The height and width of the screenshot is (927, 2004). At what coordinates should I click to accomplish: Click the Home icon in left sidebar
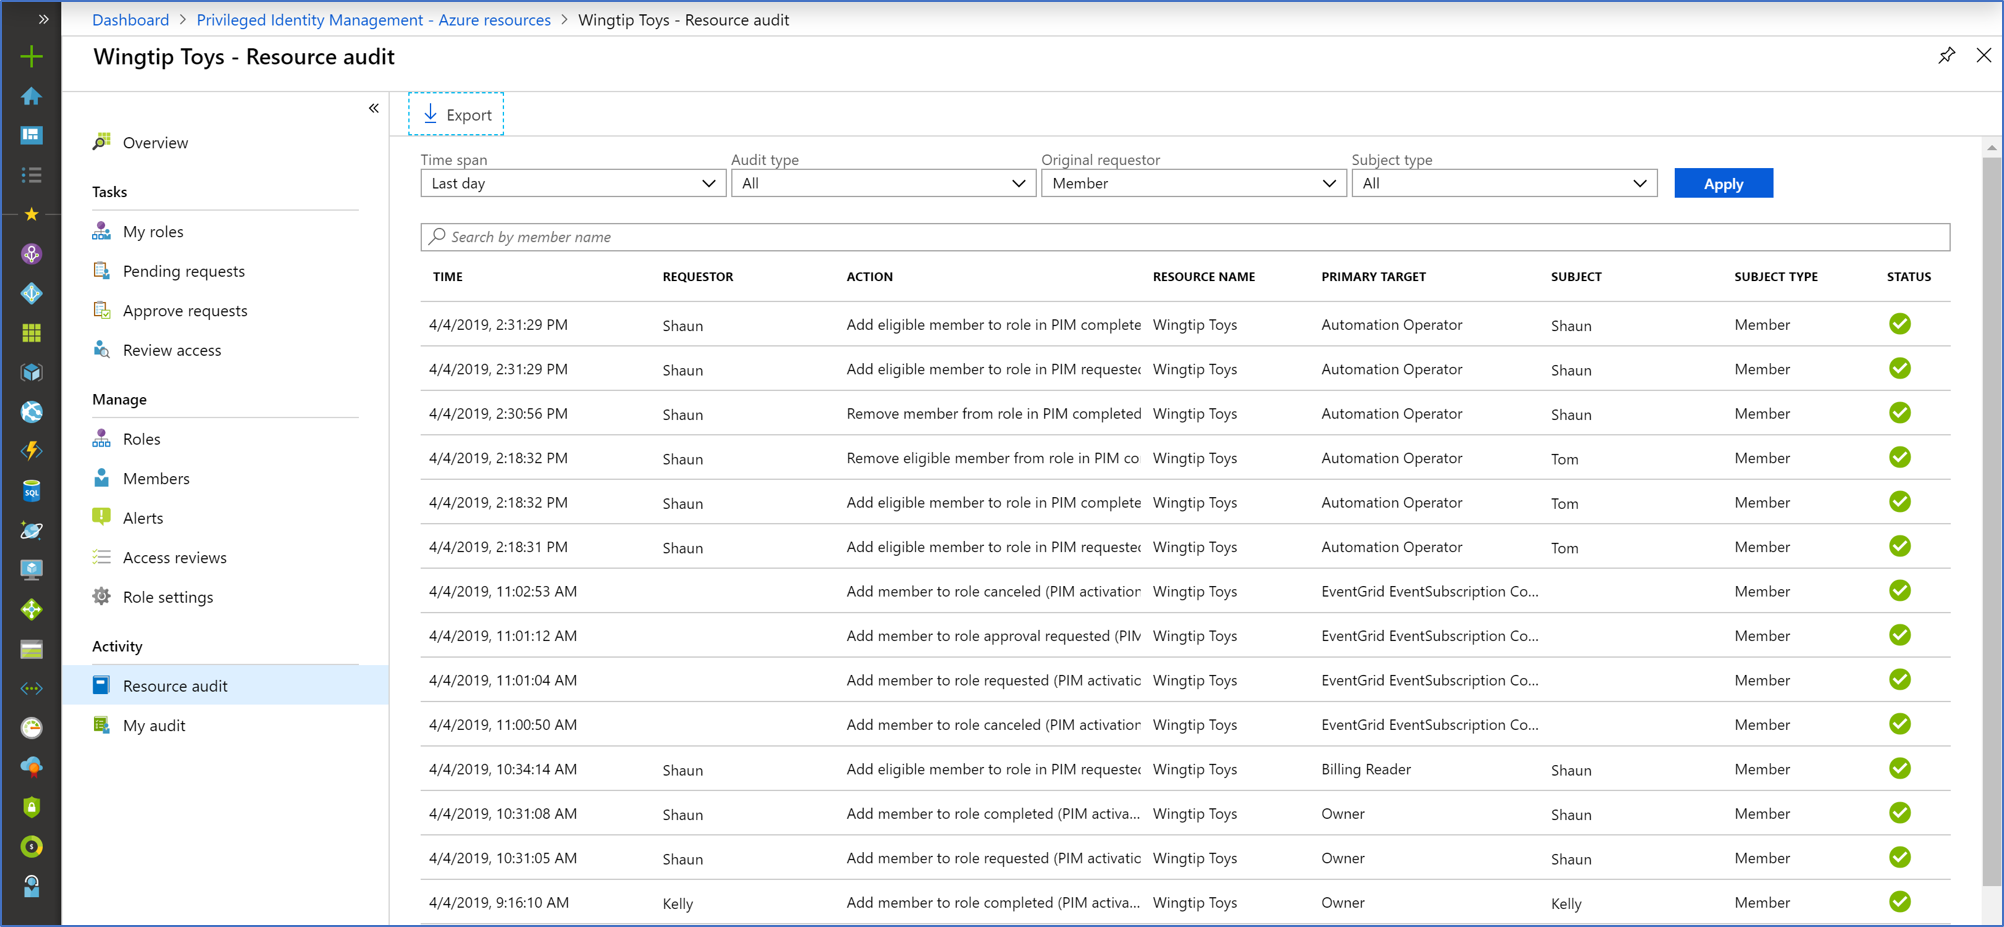[x=31, y=96]
